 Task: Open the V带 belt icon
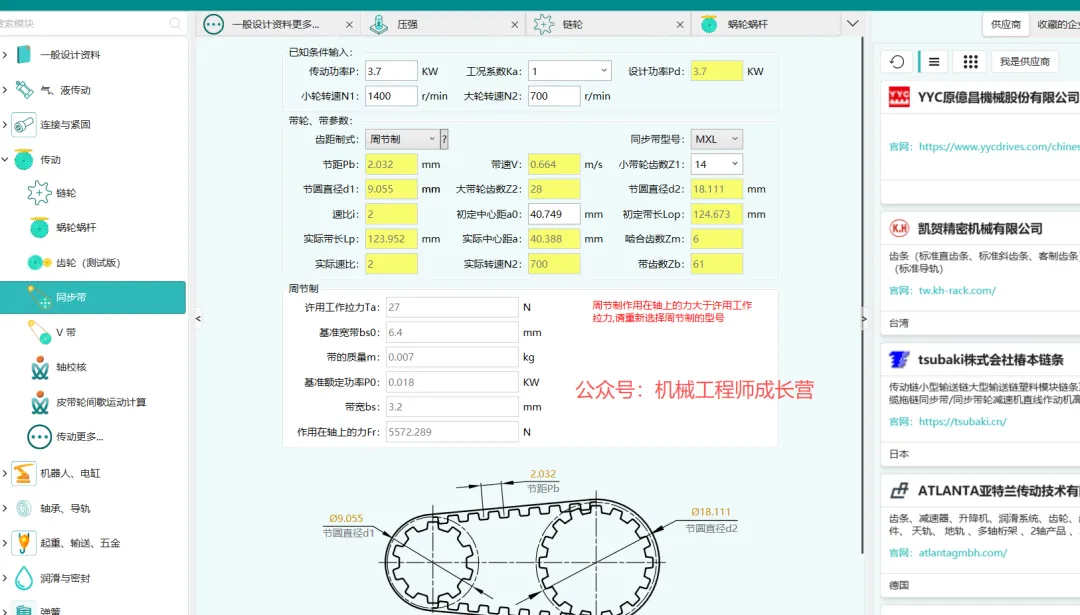coord(39,332)
